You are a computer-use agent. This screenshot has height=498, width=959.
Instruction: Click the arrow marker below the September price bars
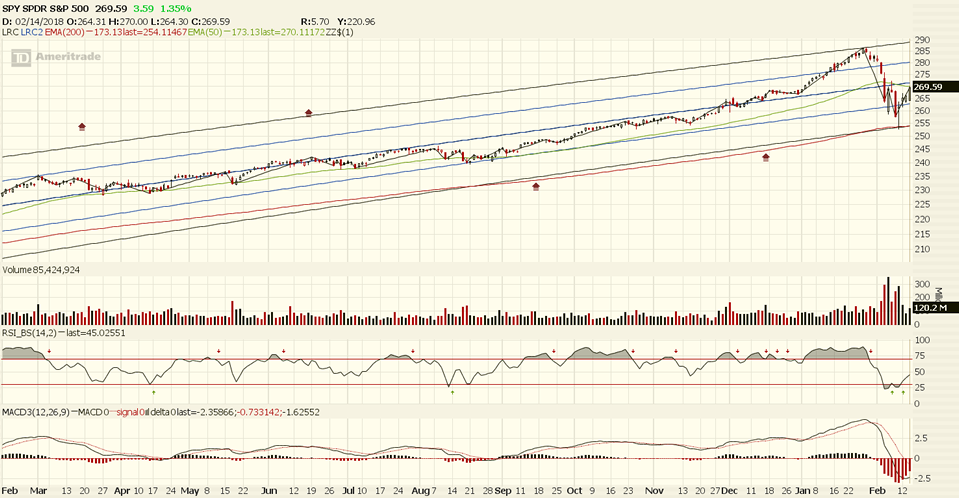(x=536, y=186)
